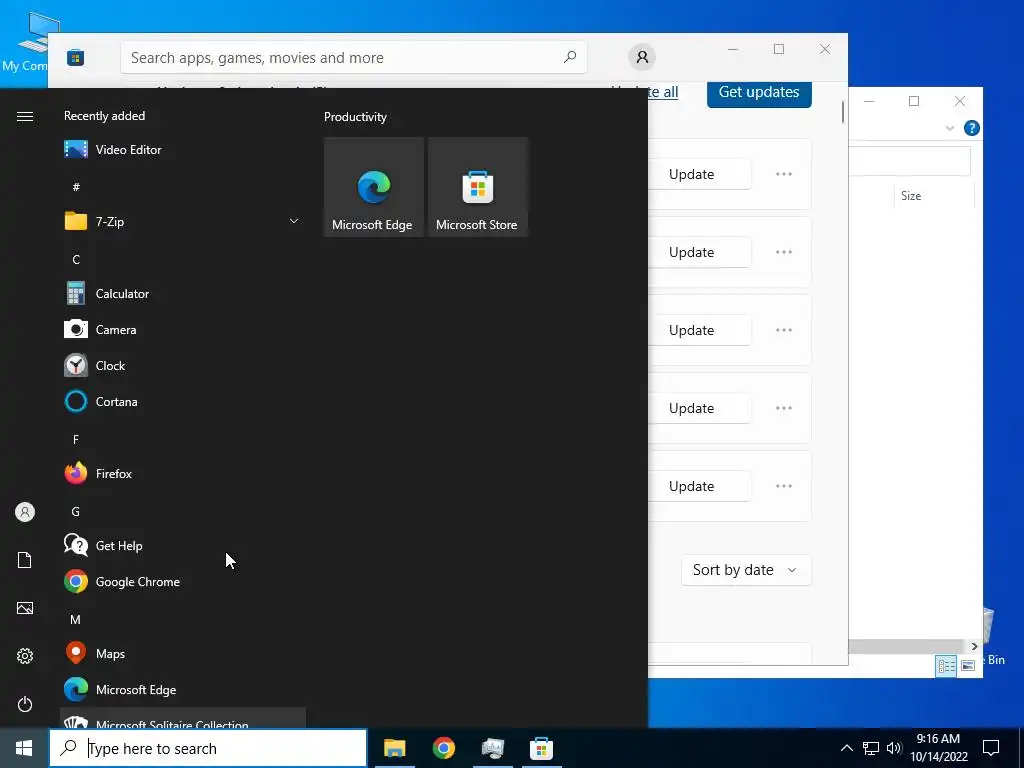Focus the Microsoft Store search field

point(353,57)
